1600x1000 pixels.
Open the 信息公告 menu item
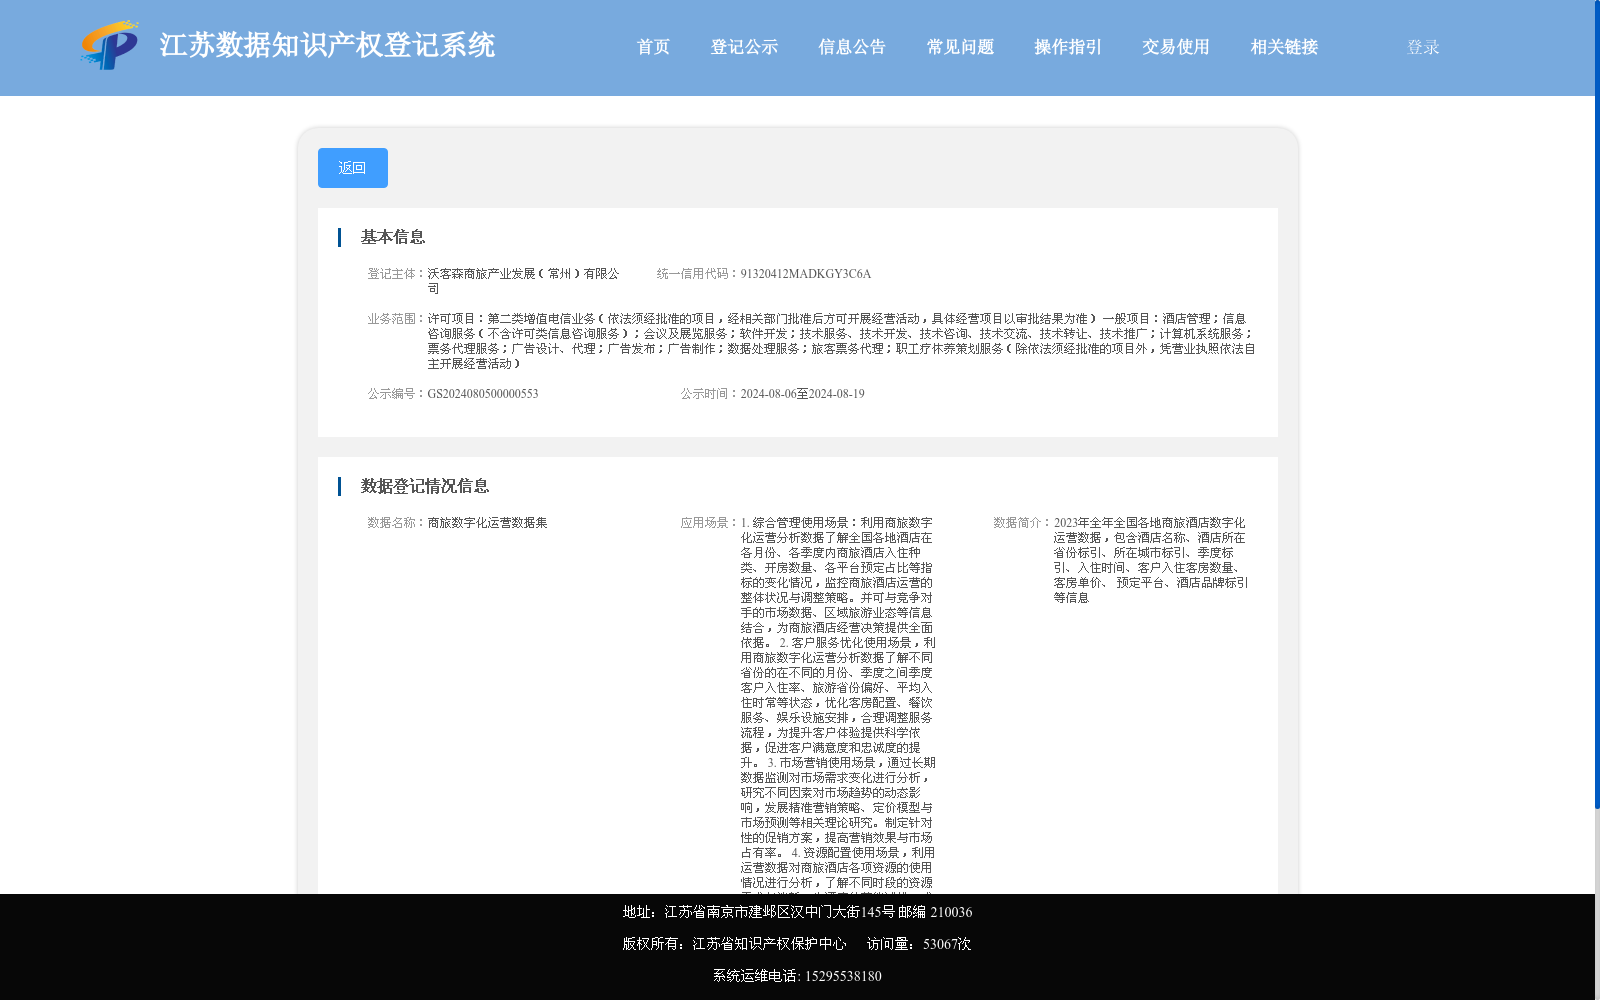pyautogui.click(x=852, y=47)
